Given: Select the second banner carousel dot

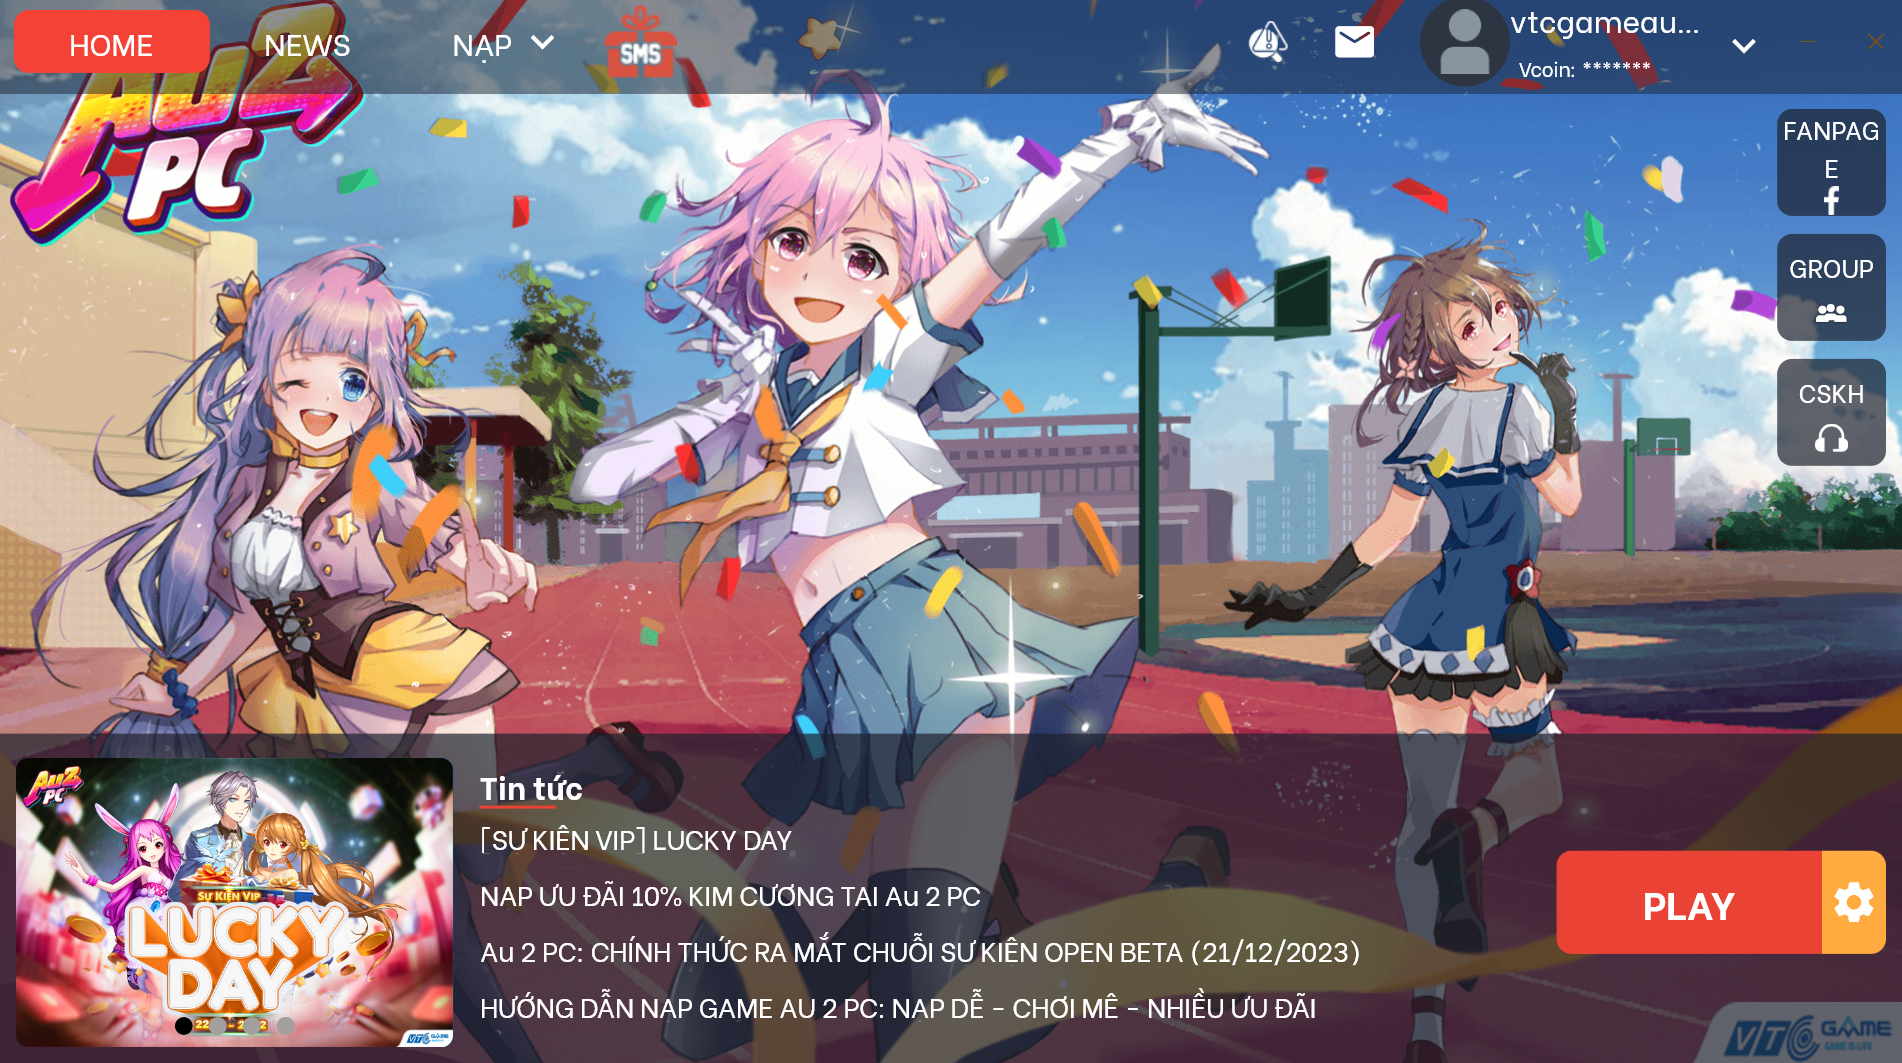Looking at the screenshot, I should point(218,1025).
